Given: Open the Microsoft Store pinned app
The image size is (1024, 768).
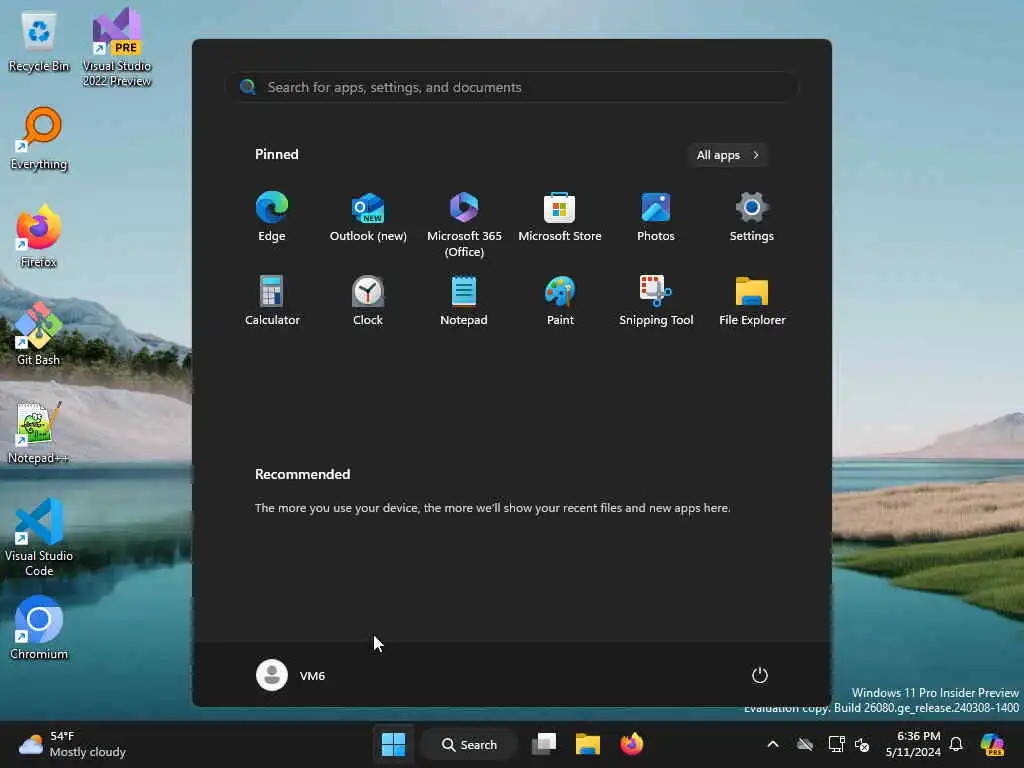Looking at the screenshot, I should (560, 217).
